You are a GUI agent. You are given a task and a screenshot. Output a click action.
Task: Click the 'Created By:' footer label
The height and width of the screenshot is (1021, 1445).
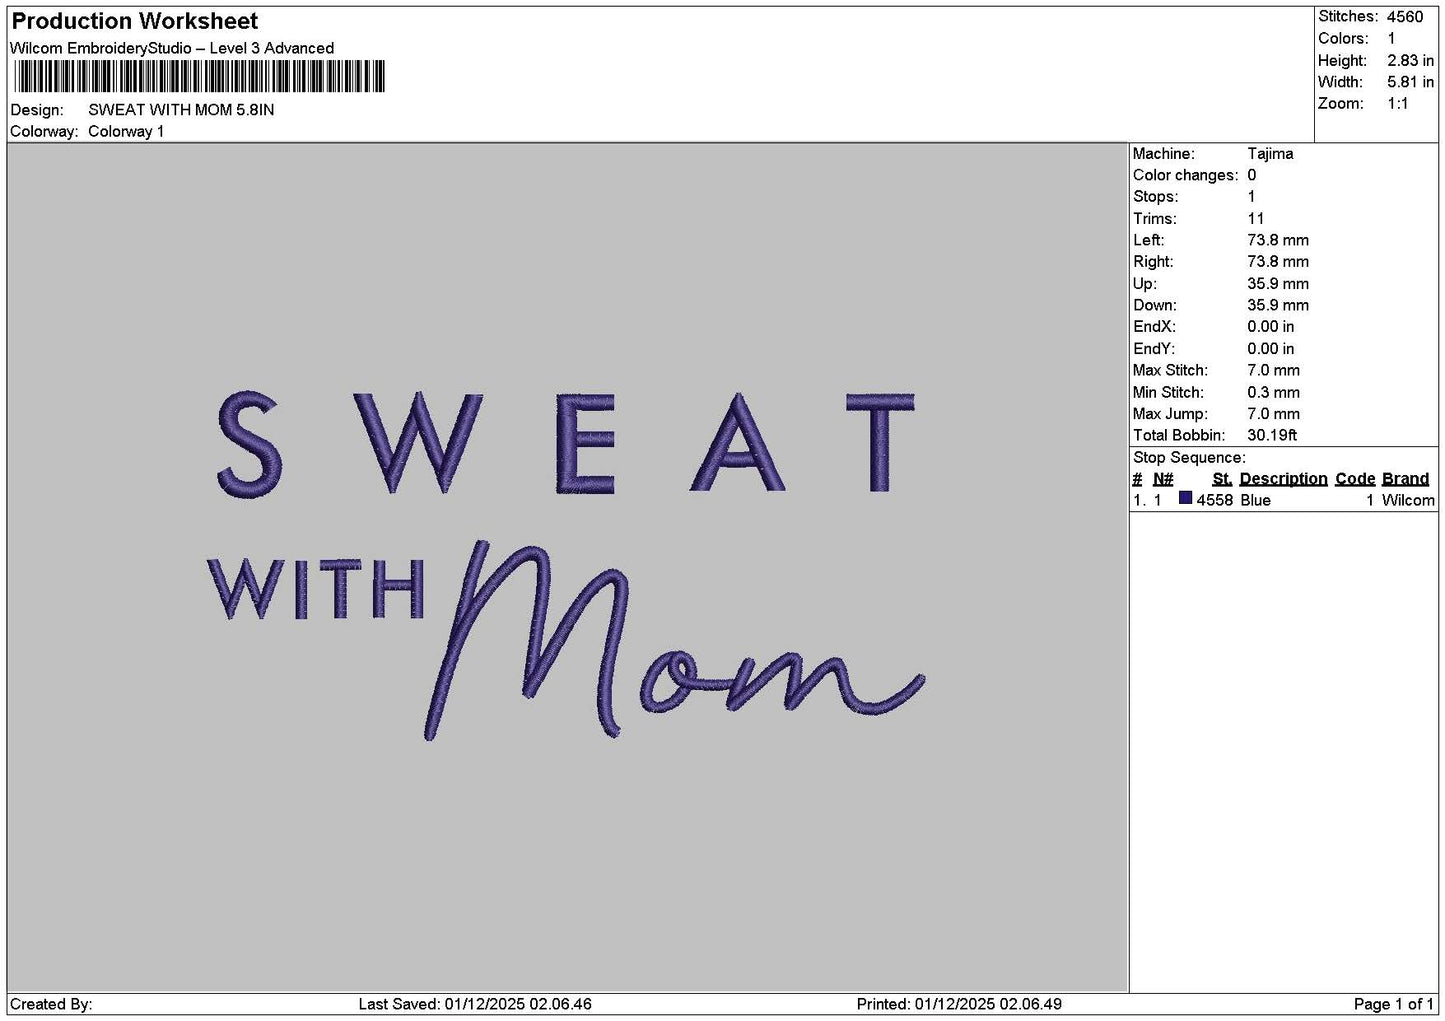coord(51,1004)
